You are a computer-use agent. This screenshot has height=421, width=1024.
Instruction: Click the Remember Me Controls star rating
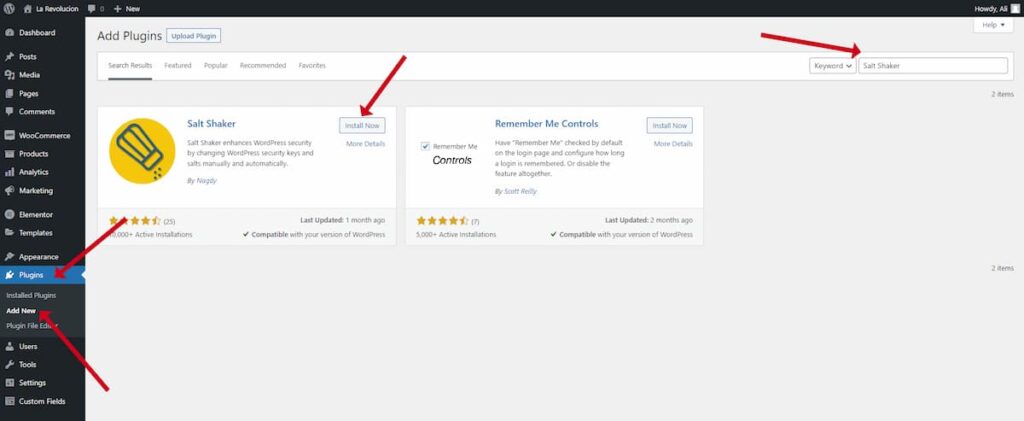click(x=442, y=221)
